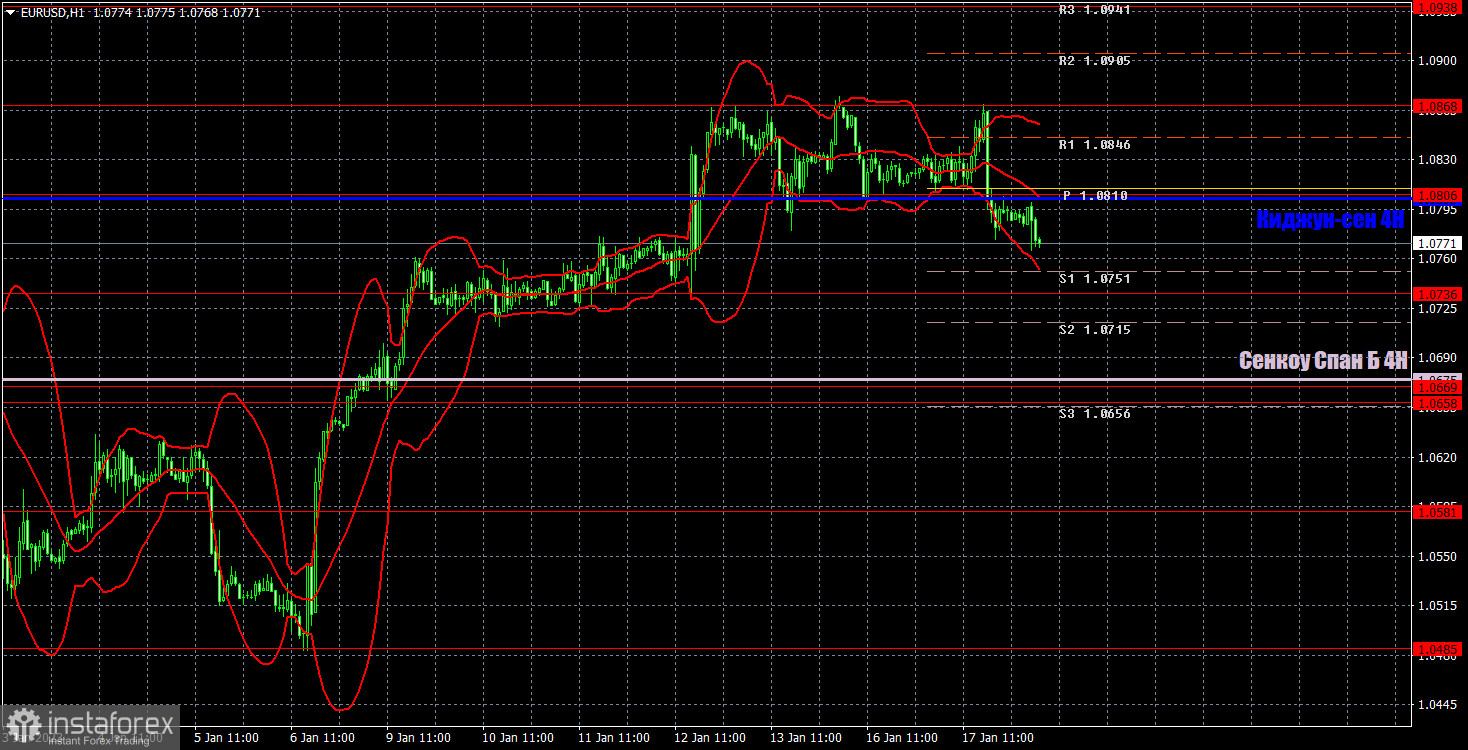Click the Сенкоу Спан Б 4H label

point(1323,360)
